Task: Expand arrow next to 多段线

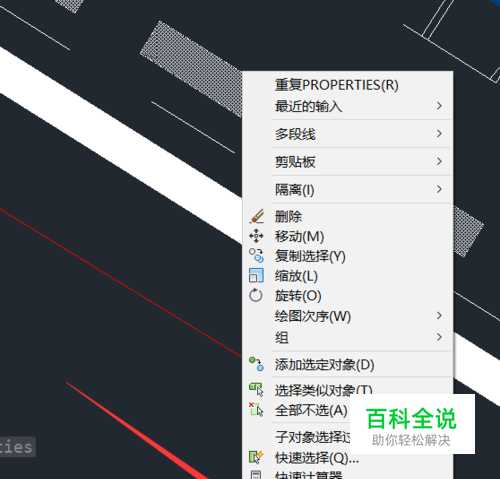Action: pyautogui.click(x=439, y=134)
